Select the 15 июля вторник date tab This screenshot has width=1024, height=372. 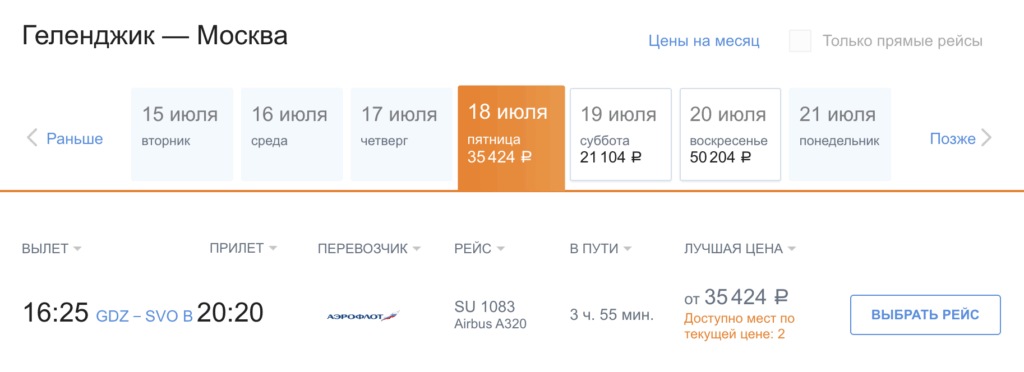(x=182, y=134)
